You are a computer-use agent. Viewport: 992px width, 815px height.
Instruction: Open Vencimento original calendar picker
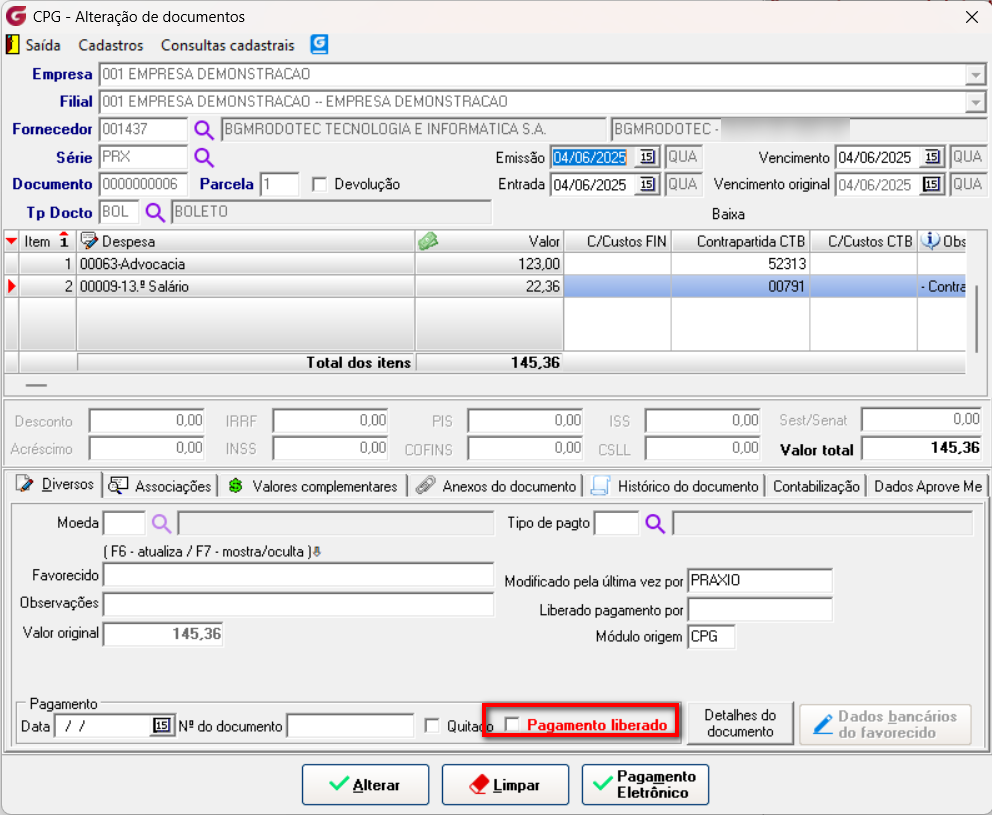coord(931,184)
